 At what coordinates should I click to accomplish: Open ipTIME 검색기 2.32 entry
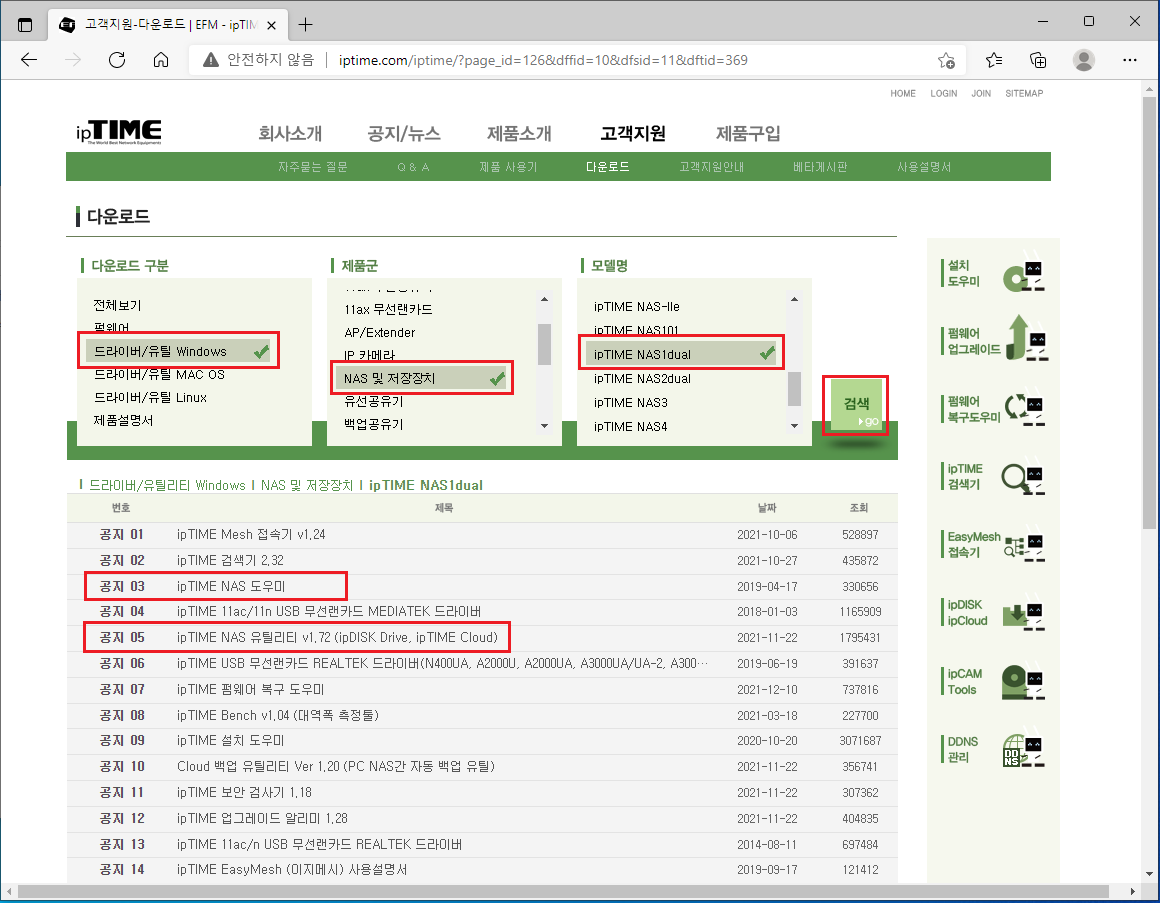tap(230, 561)
